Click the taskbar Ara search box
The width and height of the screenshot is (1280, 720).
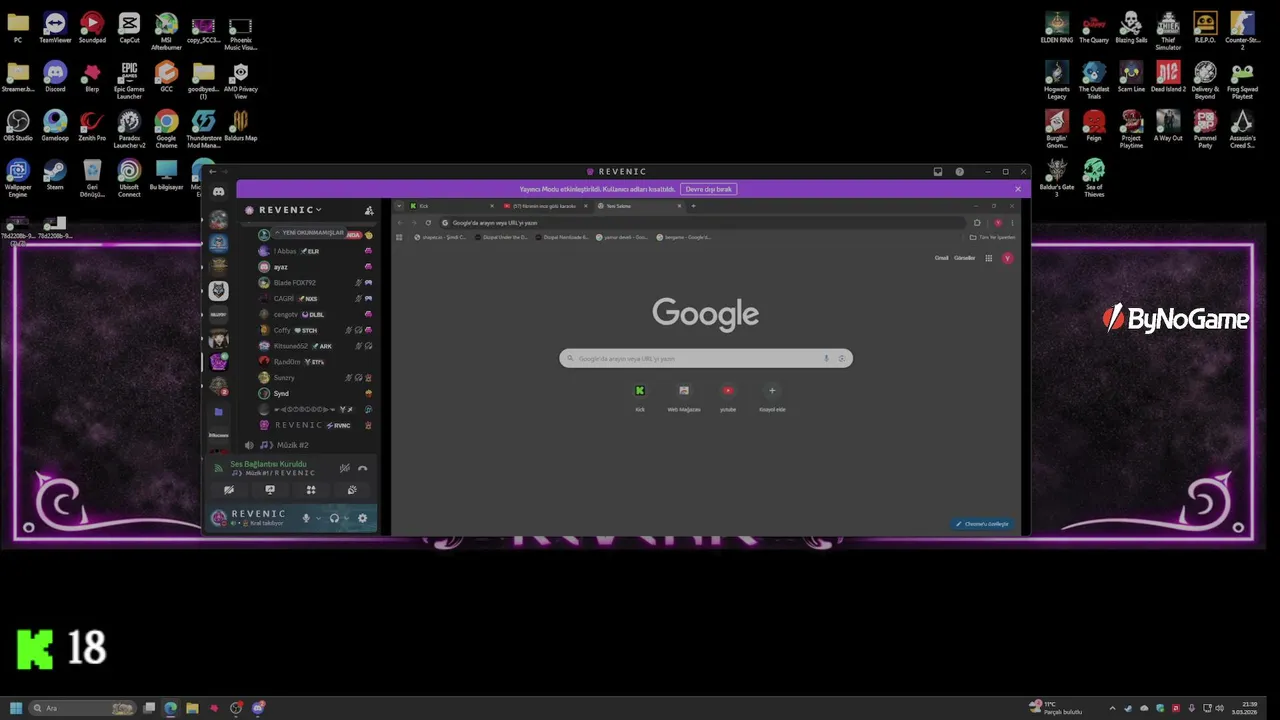[x=82, y=708]
